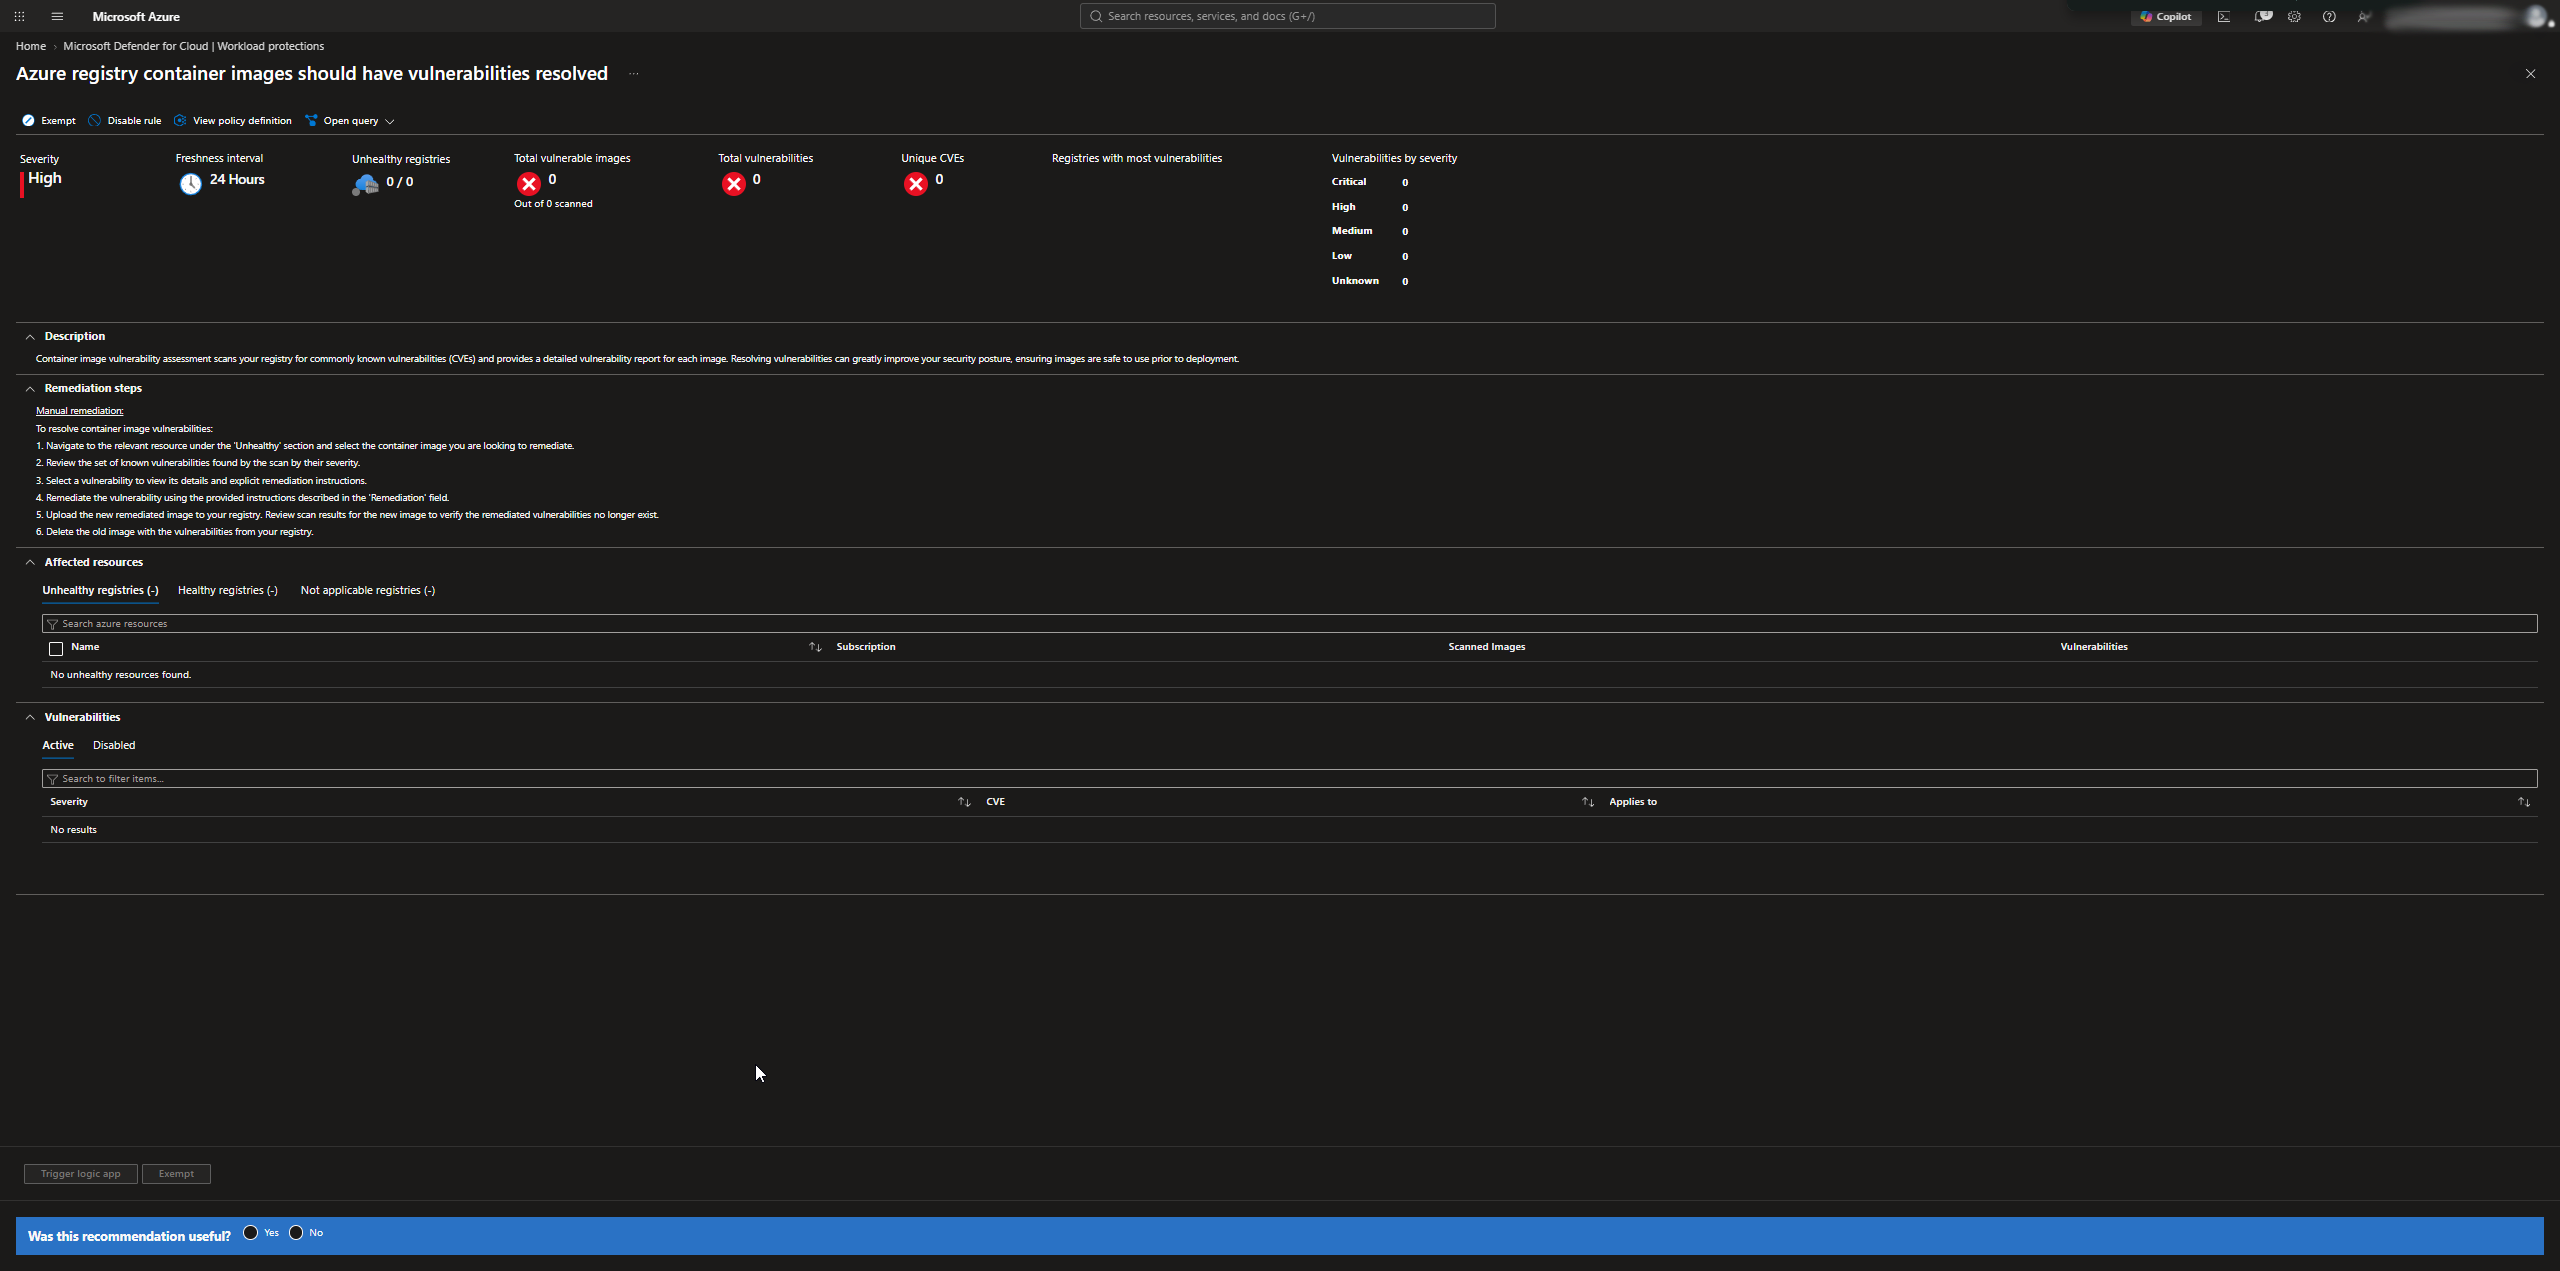Viewport: 2560px width, 1271px height.
Task: Open portal settings gear
Action: (2294, 16)
